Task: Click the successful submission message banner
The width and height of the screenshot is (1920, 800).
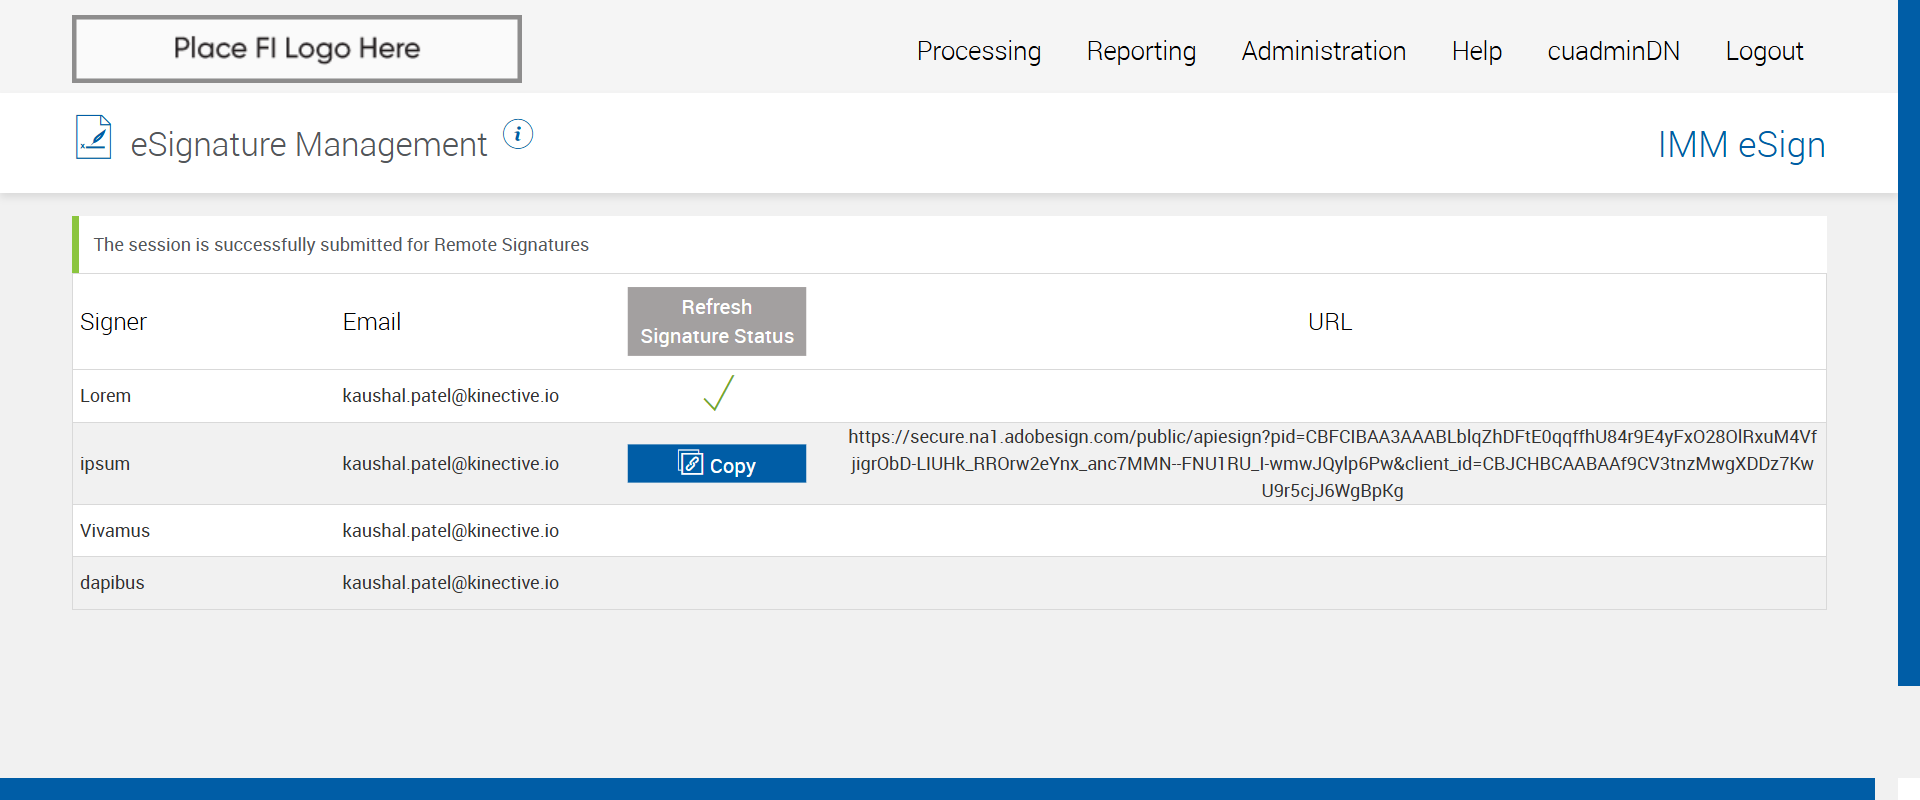Action: [341, 245]
